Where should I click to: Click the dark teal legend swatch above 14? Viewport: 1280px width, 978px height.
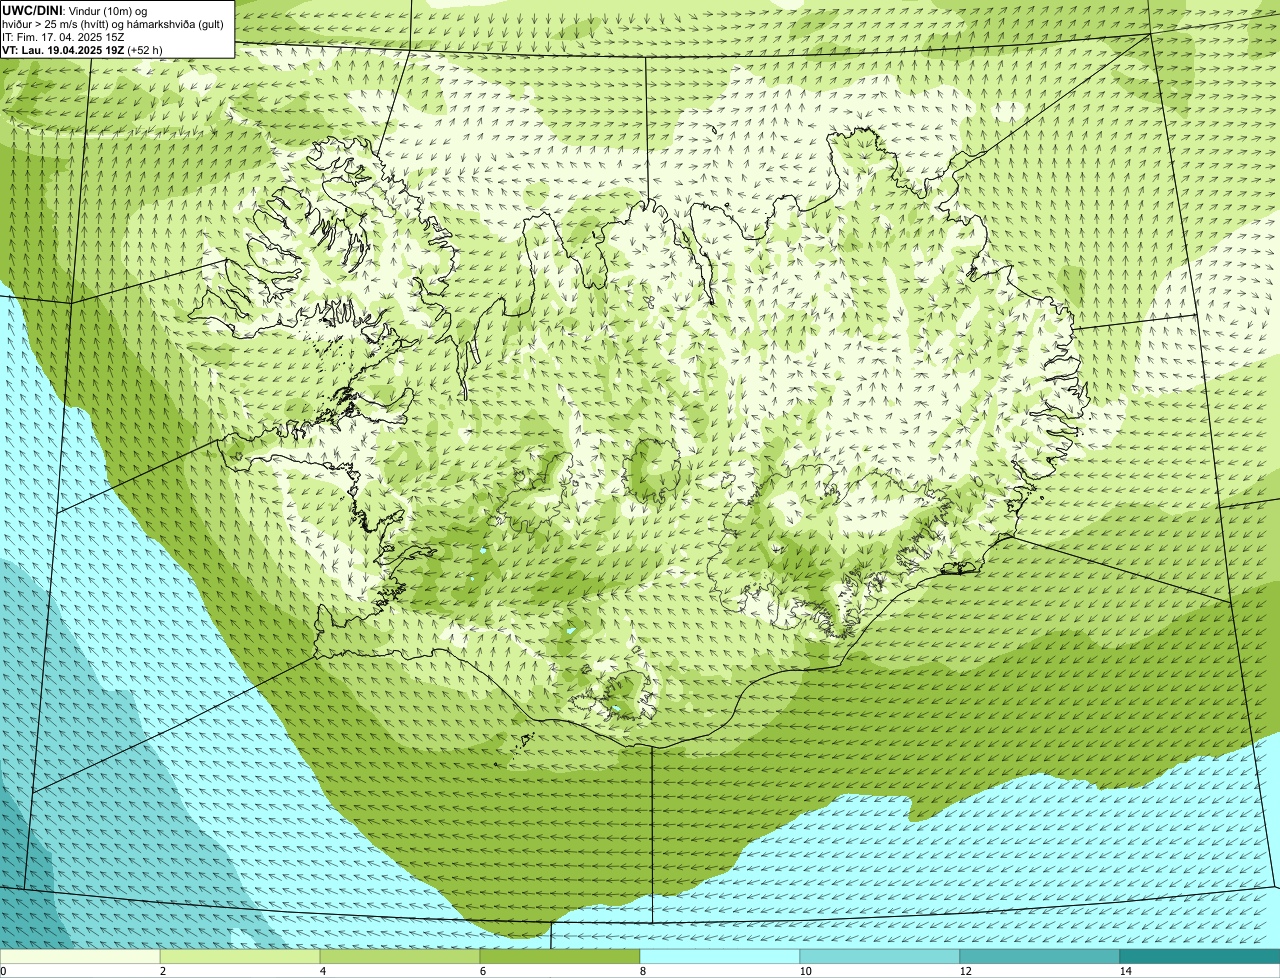pos(1200,956)
